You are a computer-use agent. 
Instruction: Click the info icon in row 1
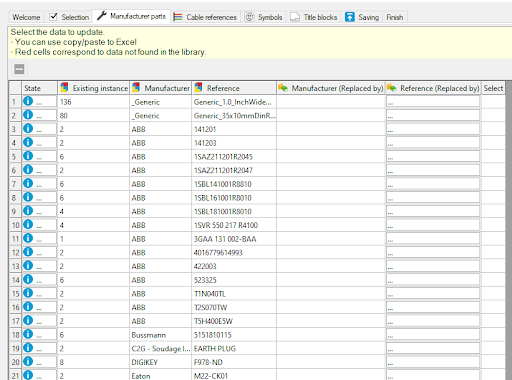click(28, 101)
